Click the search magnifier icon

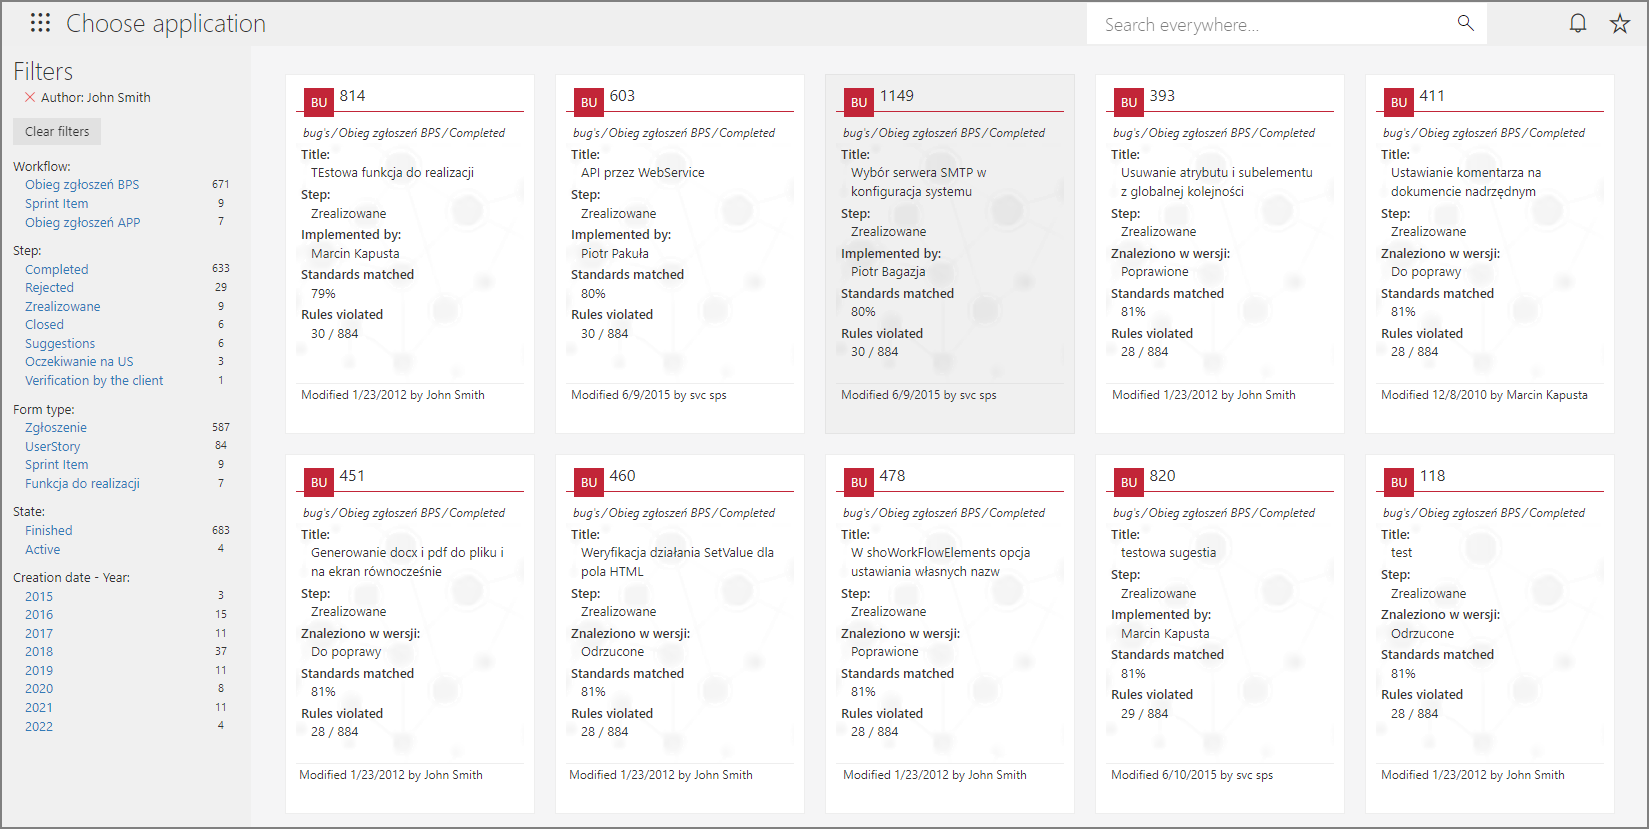point(1465,23)
